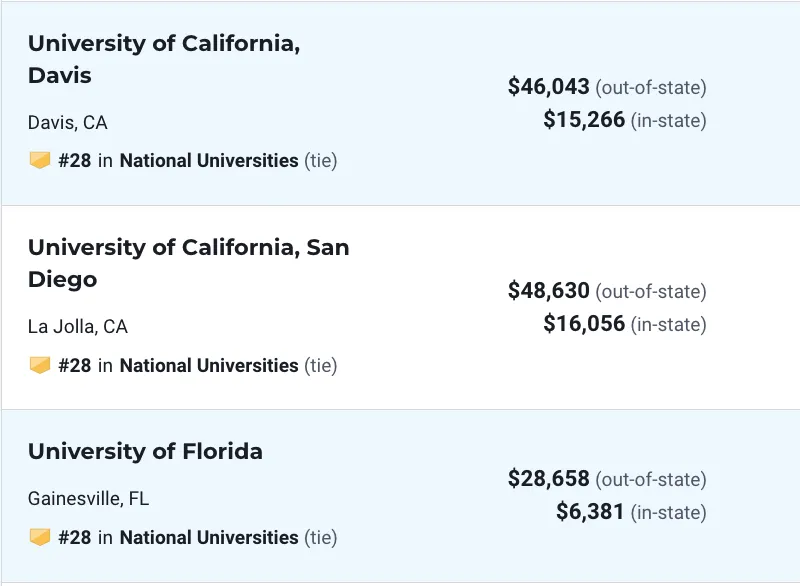Click the $28,658 out-of-state tuition figure

[548, 478]
